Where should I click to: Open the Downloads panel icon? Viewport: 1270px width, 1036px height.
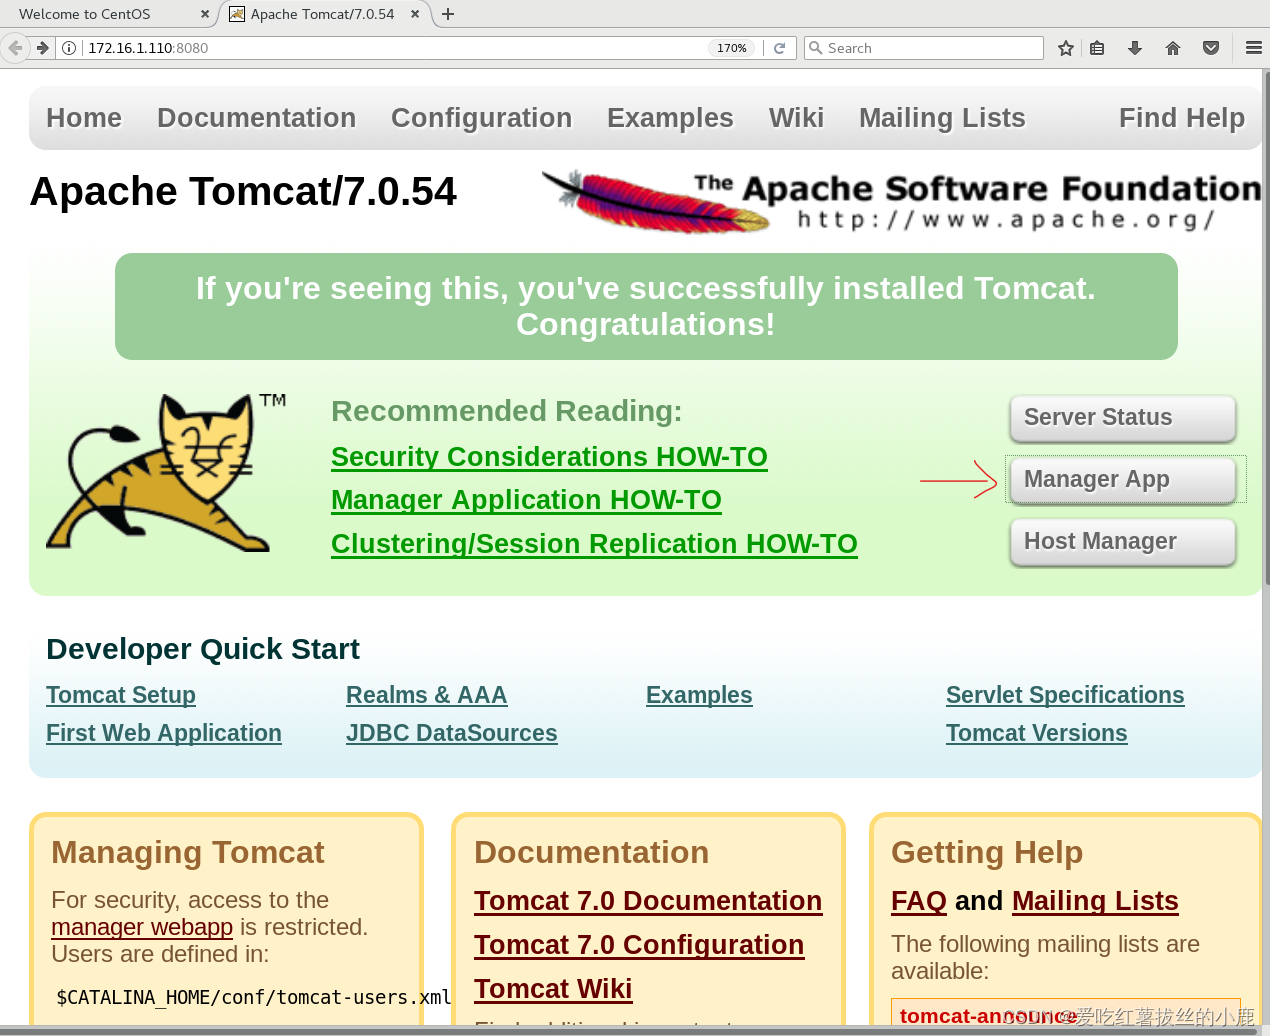[1135, 47]
